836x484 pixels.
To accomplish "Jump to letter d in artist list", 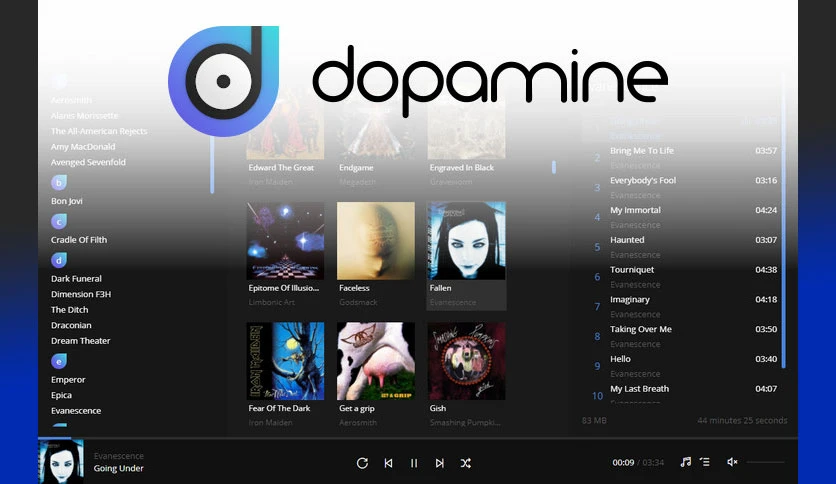I will (59, 260).
